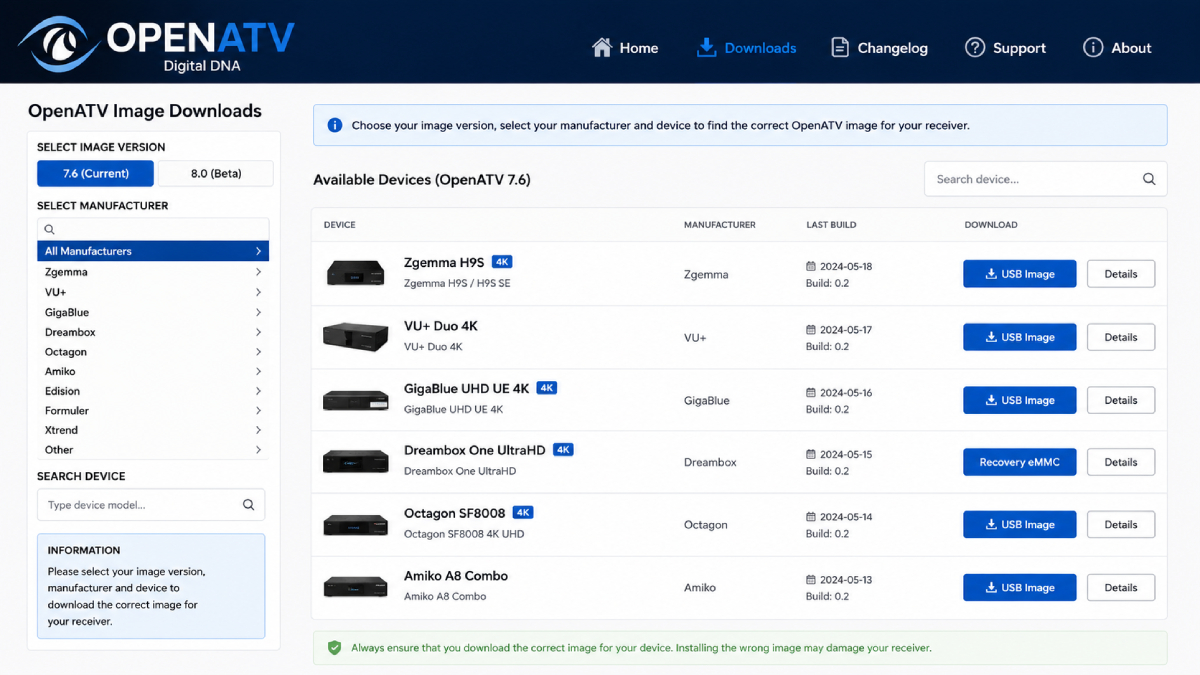Click the calendar icon beside 2024-05-15
This screenshot has width=1200, height=675.
point(811,455)
